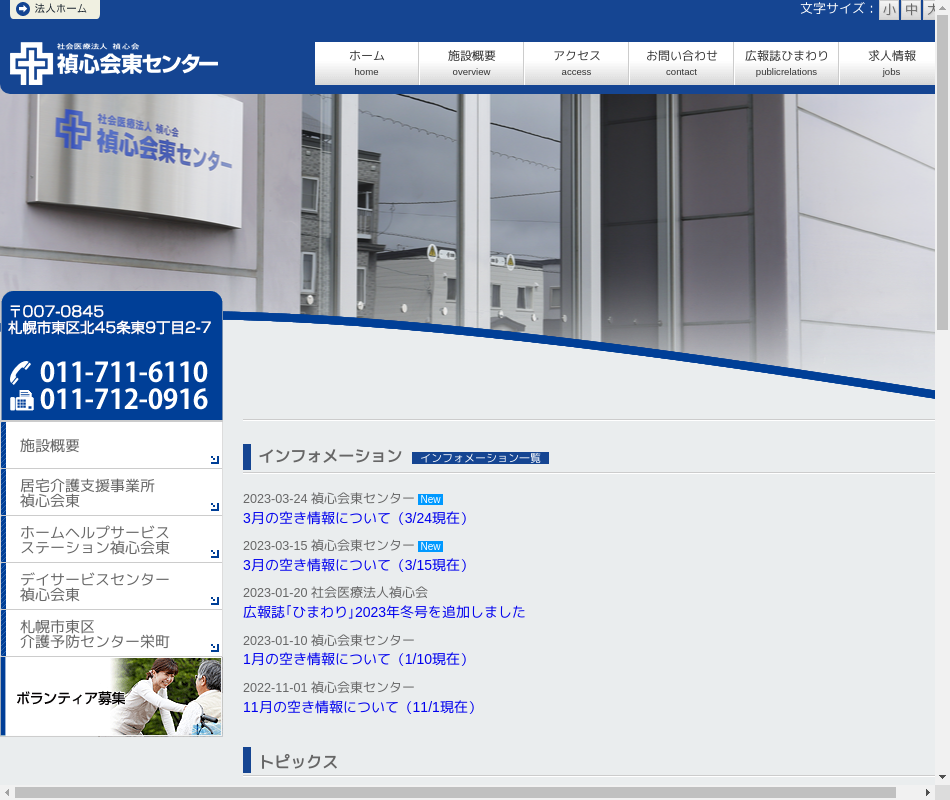
Task: Go to the アクセス access page
Action: (x=576, y=63)
